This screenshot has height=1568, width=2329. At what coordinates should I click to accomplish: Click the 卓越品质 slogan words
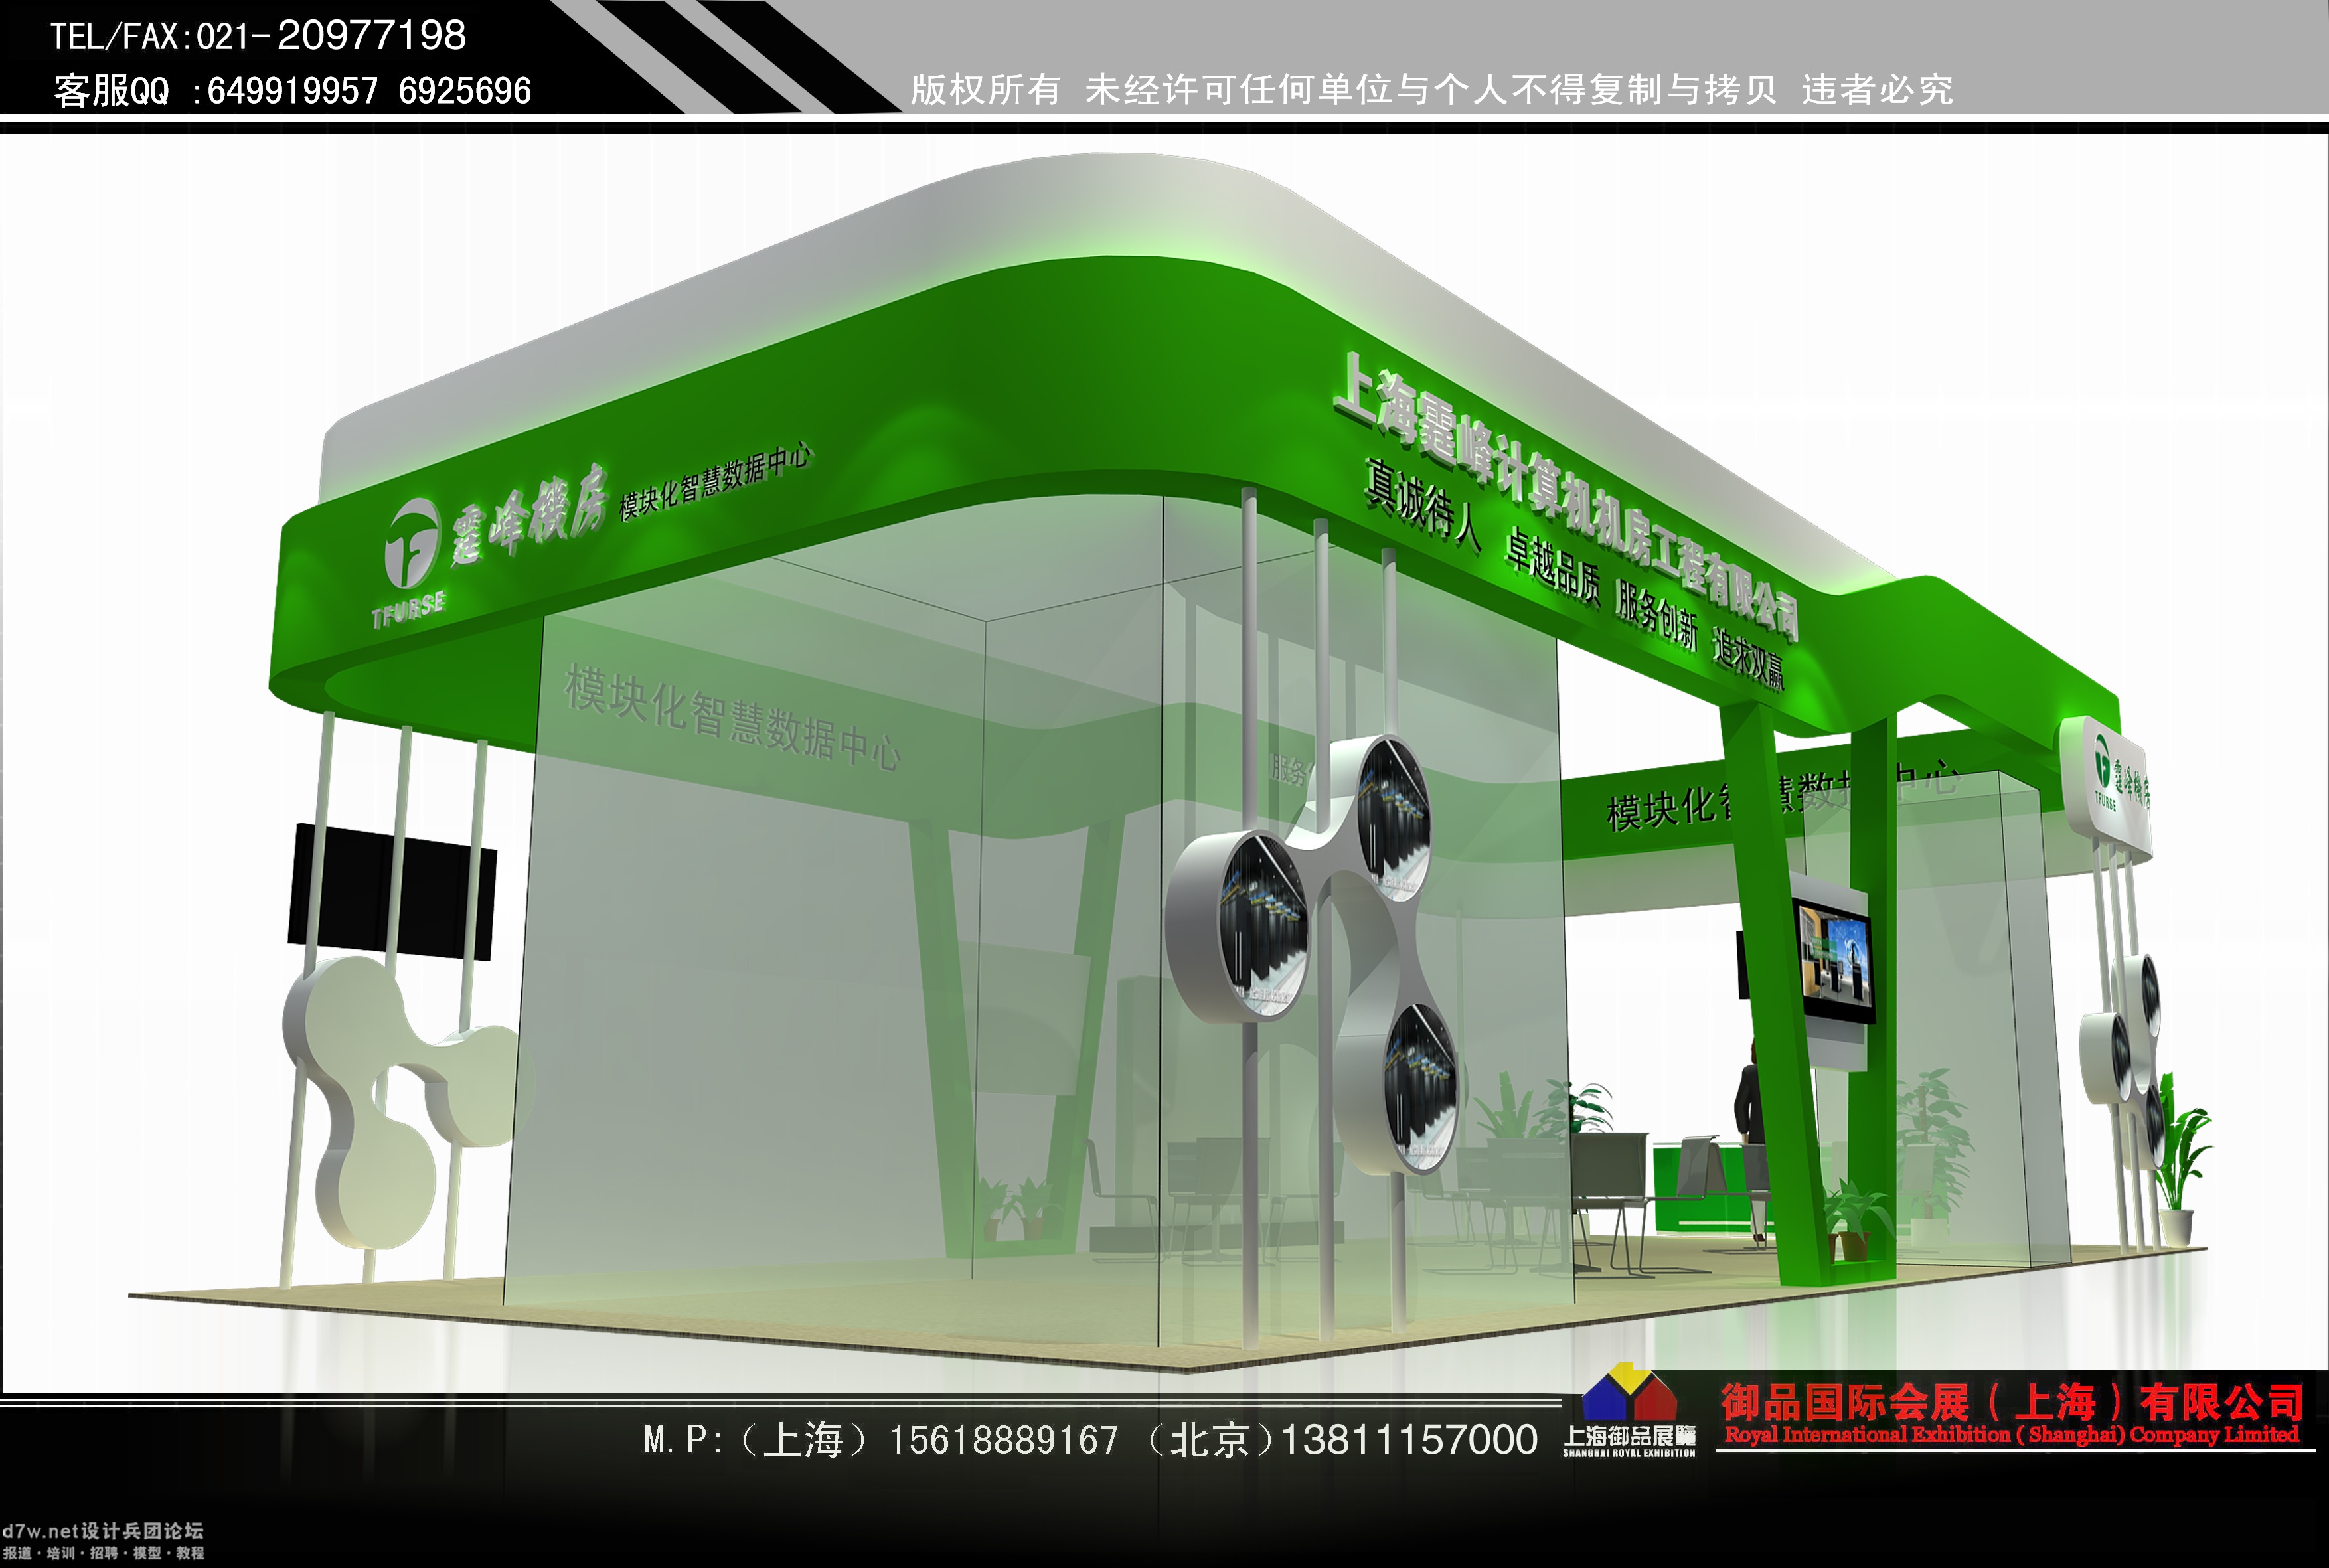point(1553,567)
